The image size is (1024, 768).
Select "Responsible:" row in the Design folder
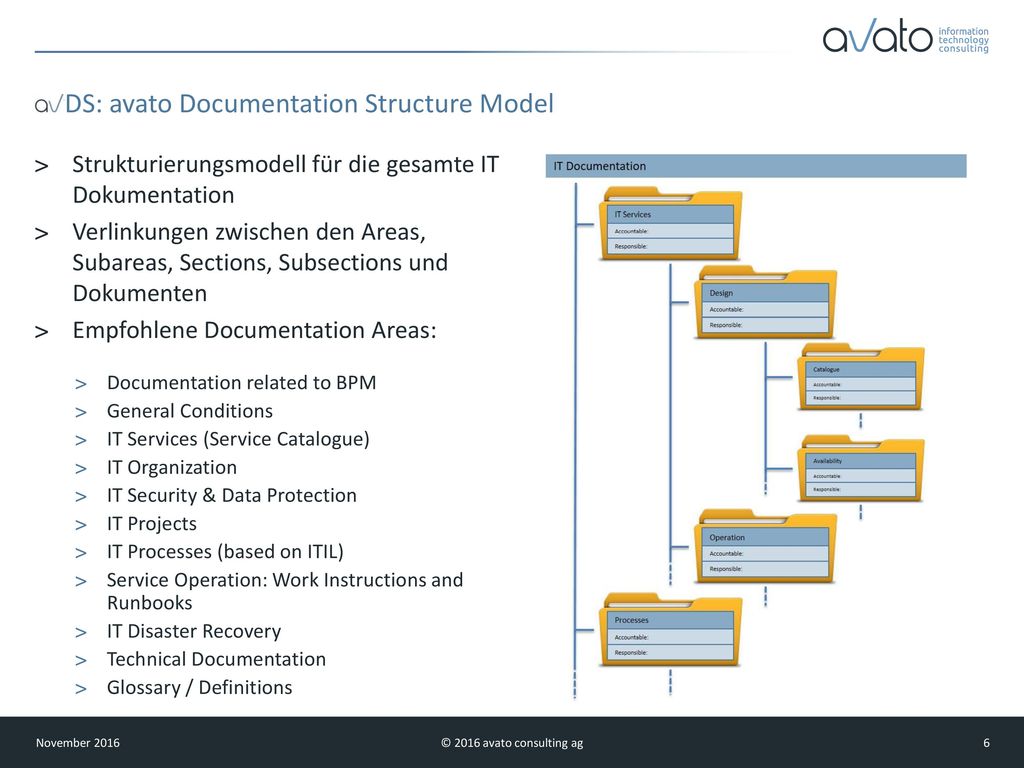765,325
